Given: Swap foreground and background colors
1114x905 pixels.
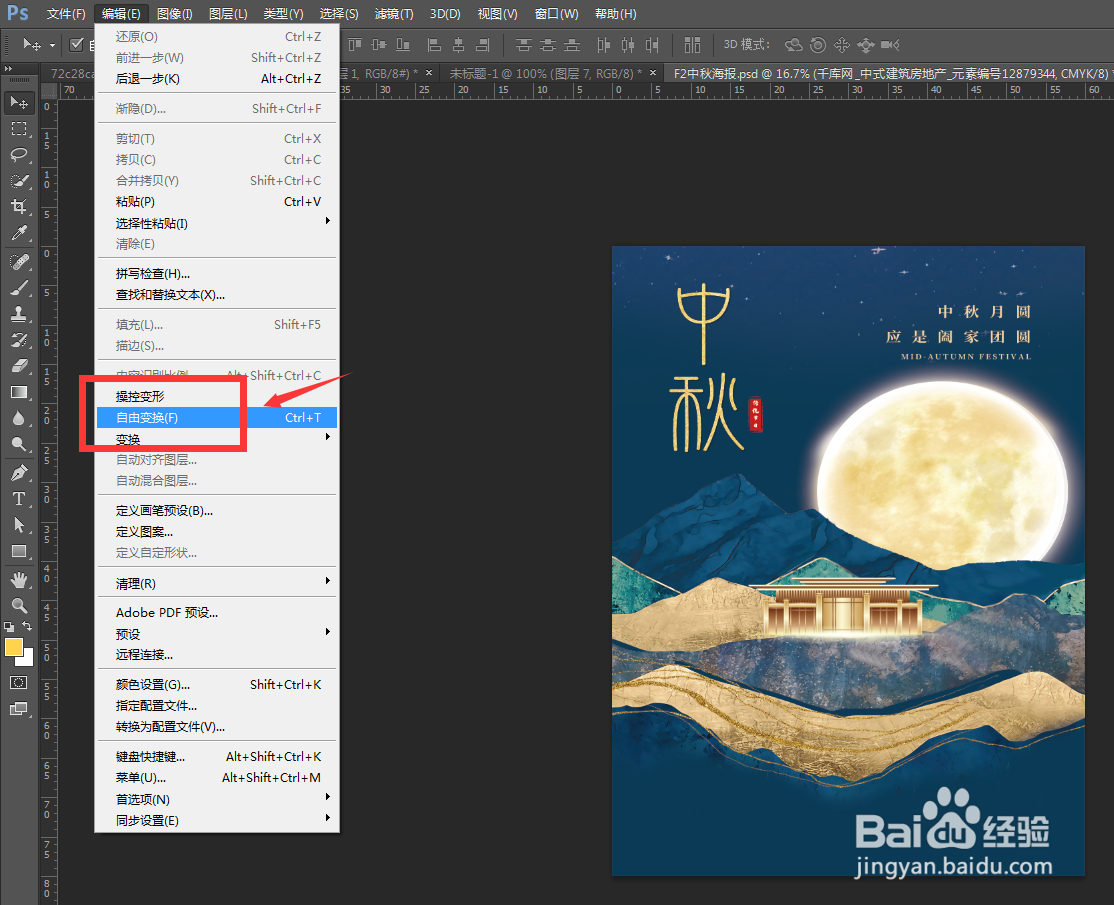Looking at the screenshot, I should [27, 626].
